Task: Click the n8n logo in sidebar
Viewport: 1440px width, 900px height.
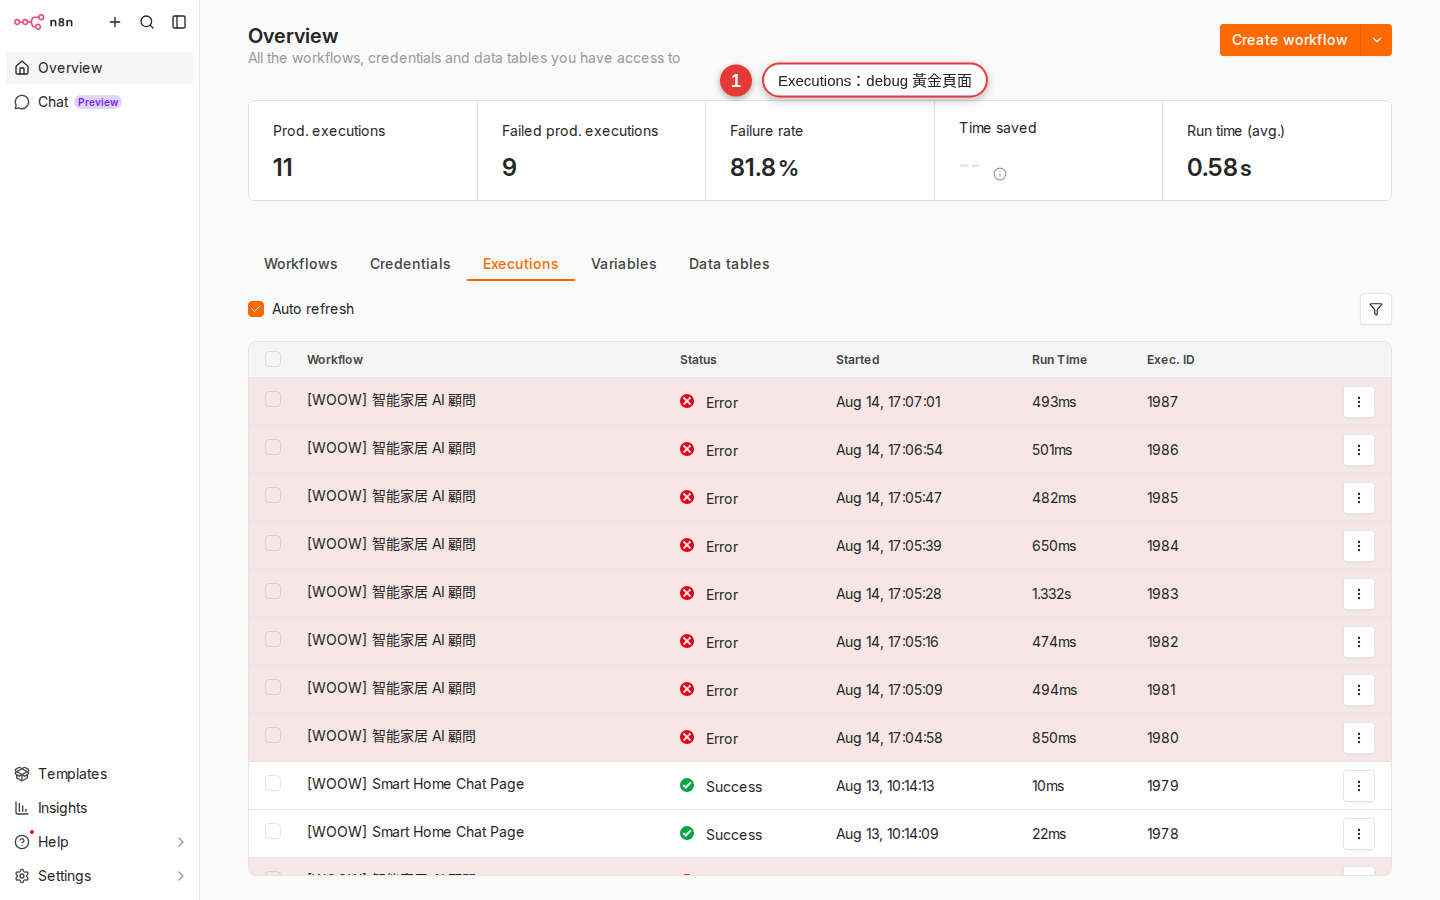Action: click(x=43, y=22)
